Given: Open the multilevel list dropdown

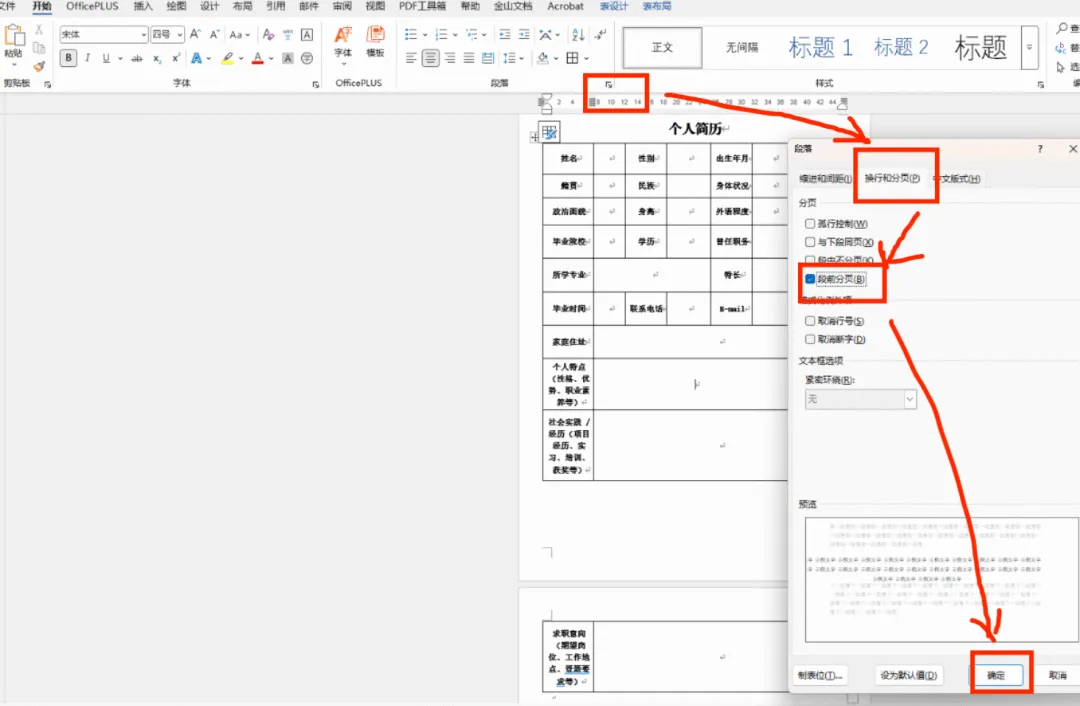Looking at the screenshot, I should (485, 34).
